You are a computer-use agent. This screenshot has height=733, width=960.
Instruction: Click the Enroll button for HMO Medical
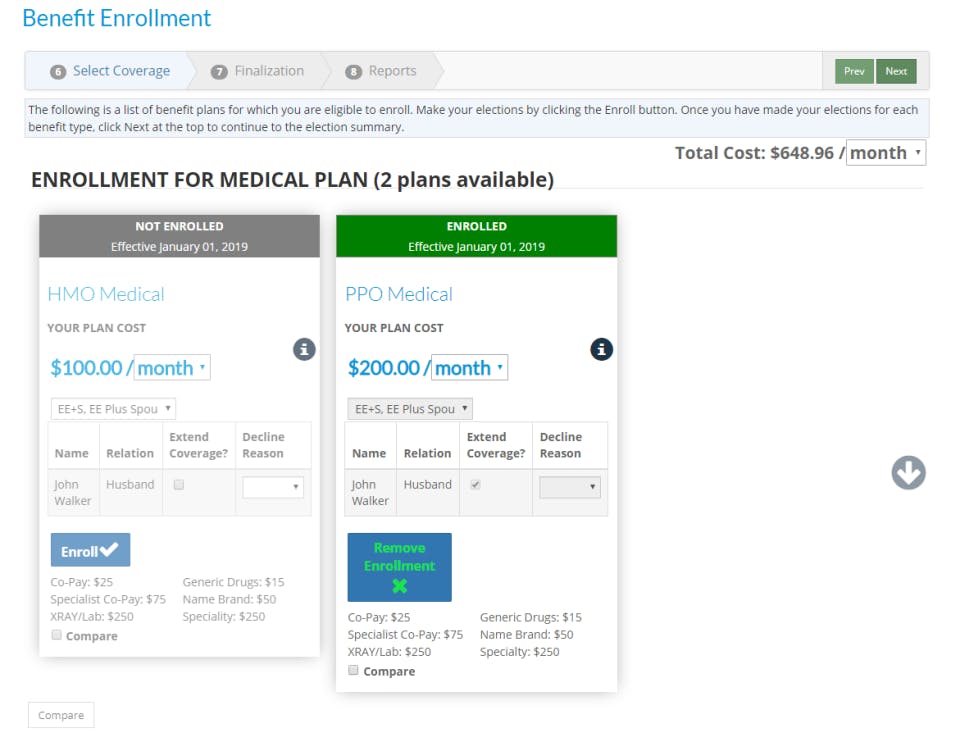(x=90, y=550)
